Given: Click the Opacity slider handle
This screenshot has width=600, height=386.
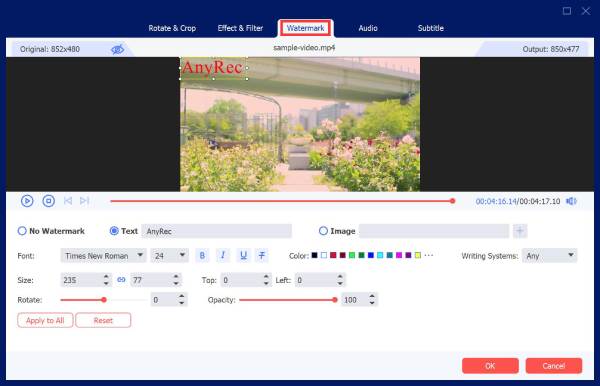Looking at the screenshot, I should click(335, 300).
